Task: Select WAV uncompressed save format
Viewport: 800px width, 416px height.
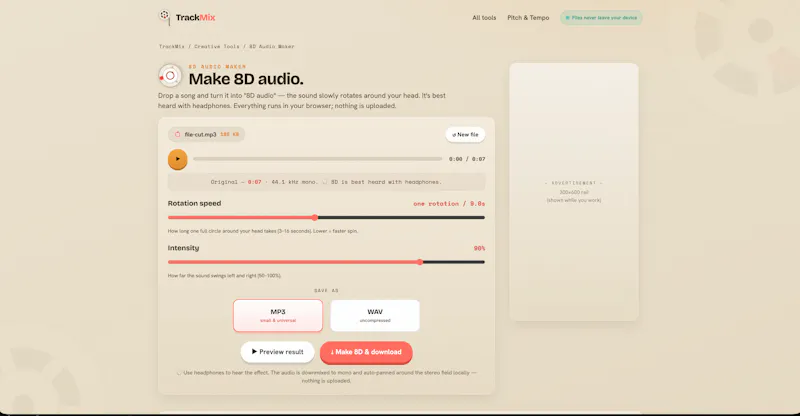Action: tap(375, 315)
